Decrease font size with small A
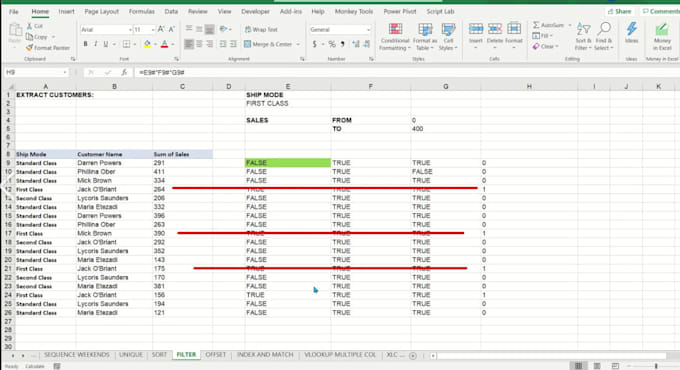 (x=172, y=29)
